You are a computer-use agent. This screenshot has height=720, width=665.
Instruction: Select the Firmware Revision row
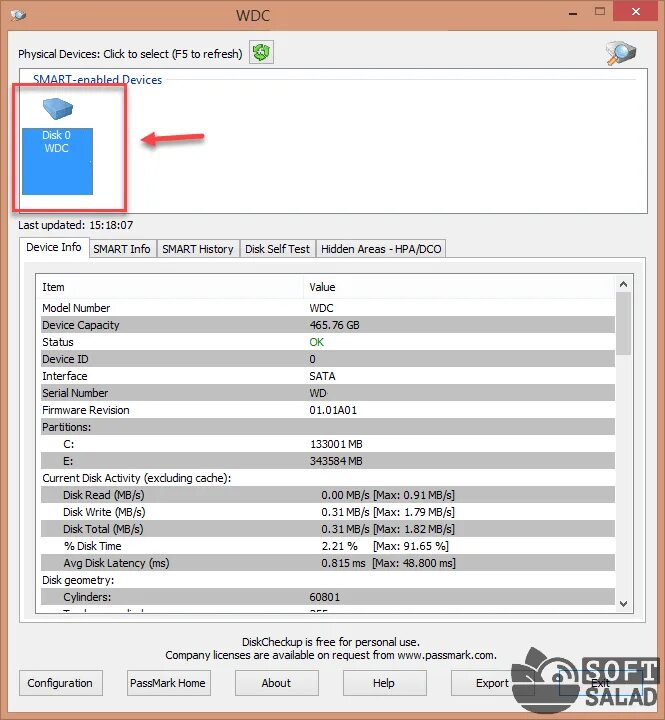328,410
